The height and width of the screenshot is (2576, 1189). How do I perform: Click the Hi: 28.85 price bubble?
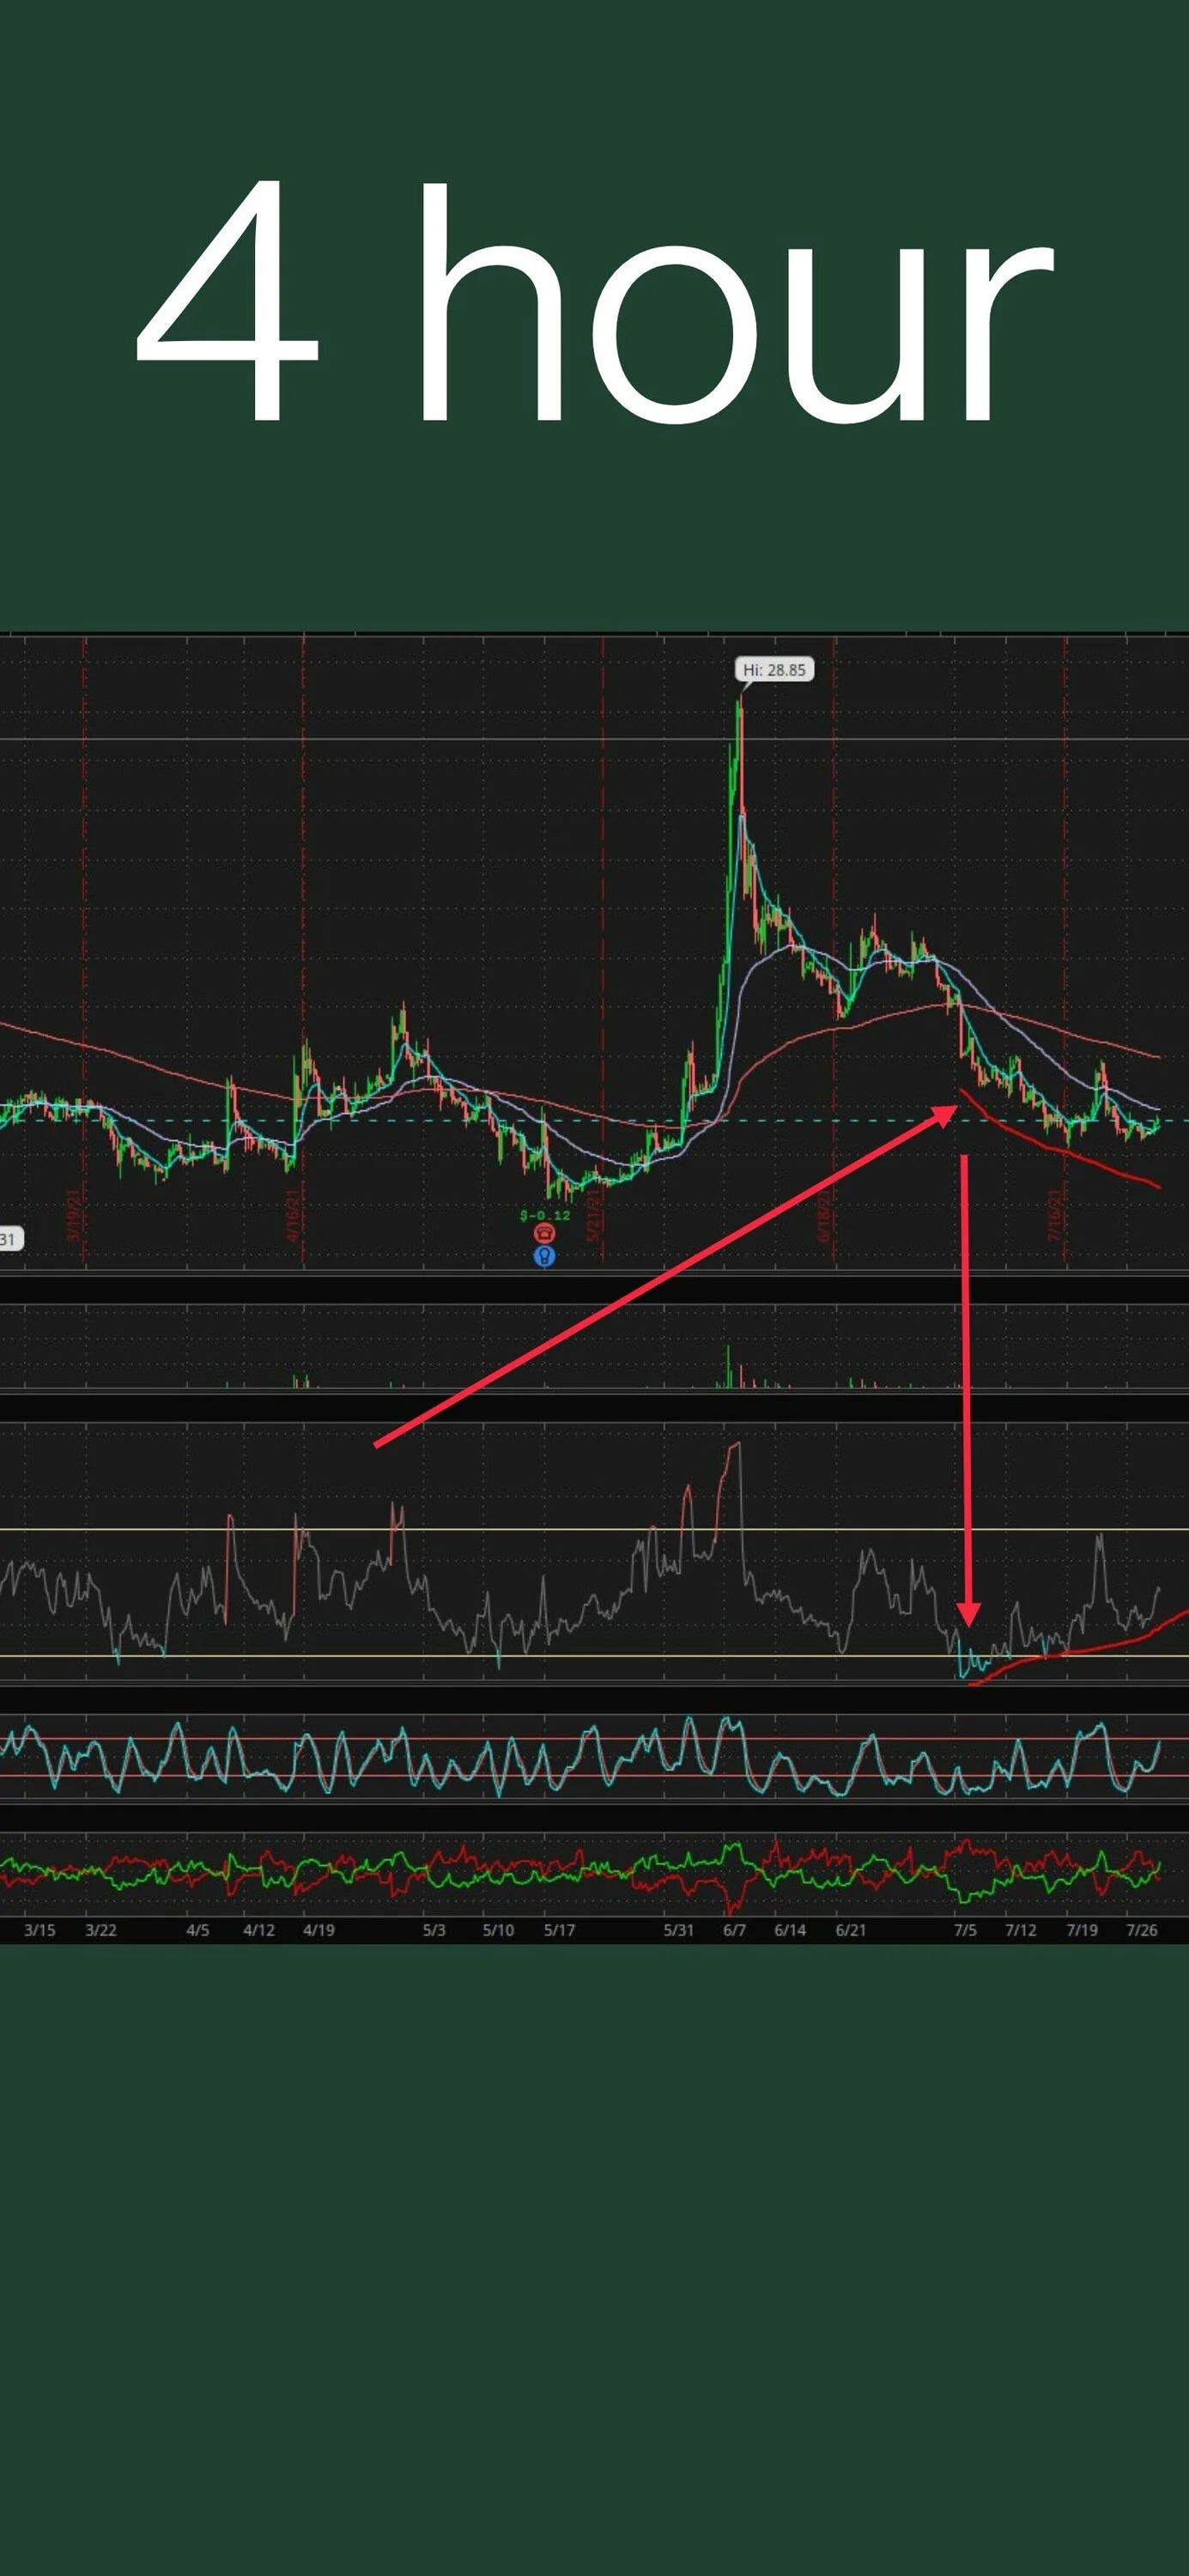pyautogui.click(x=775, y=669)
